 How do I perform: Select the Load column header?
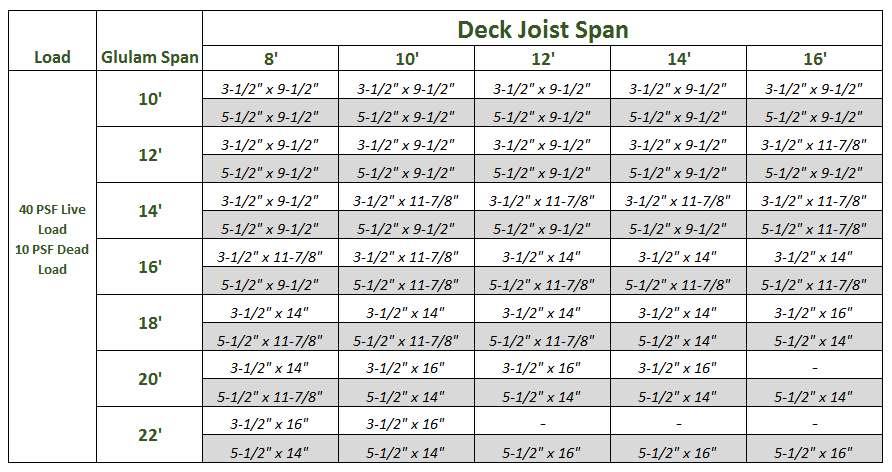[52, 57]
